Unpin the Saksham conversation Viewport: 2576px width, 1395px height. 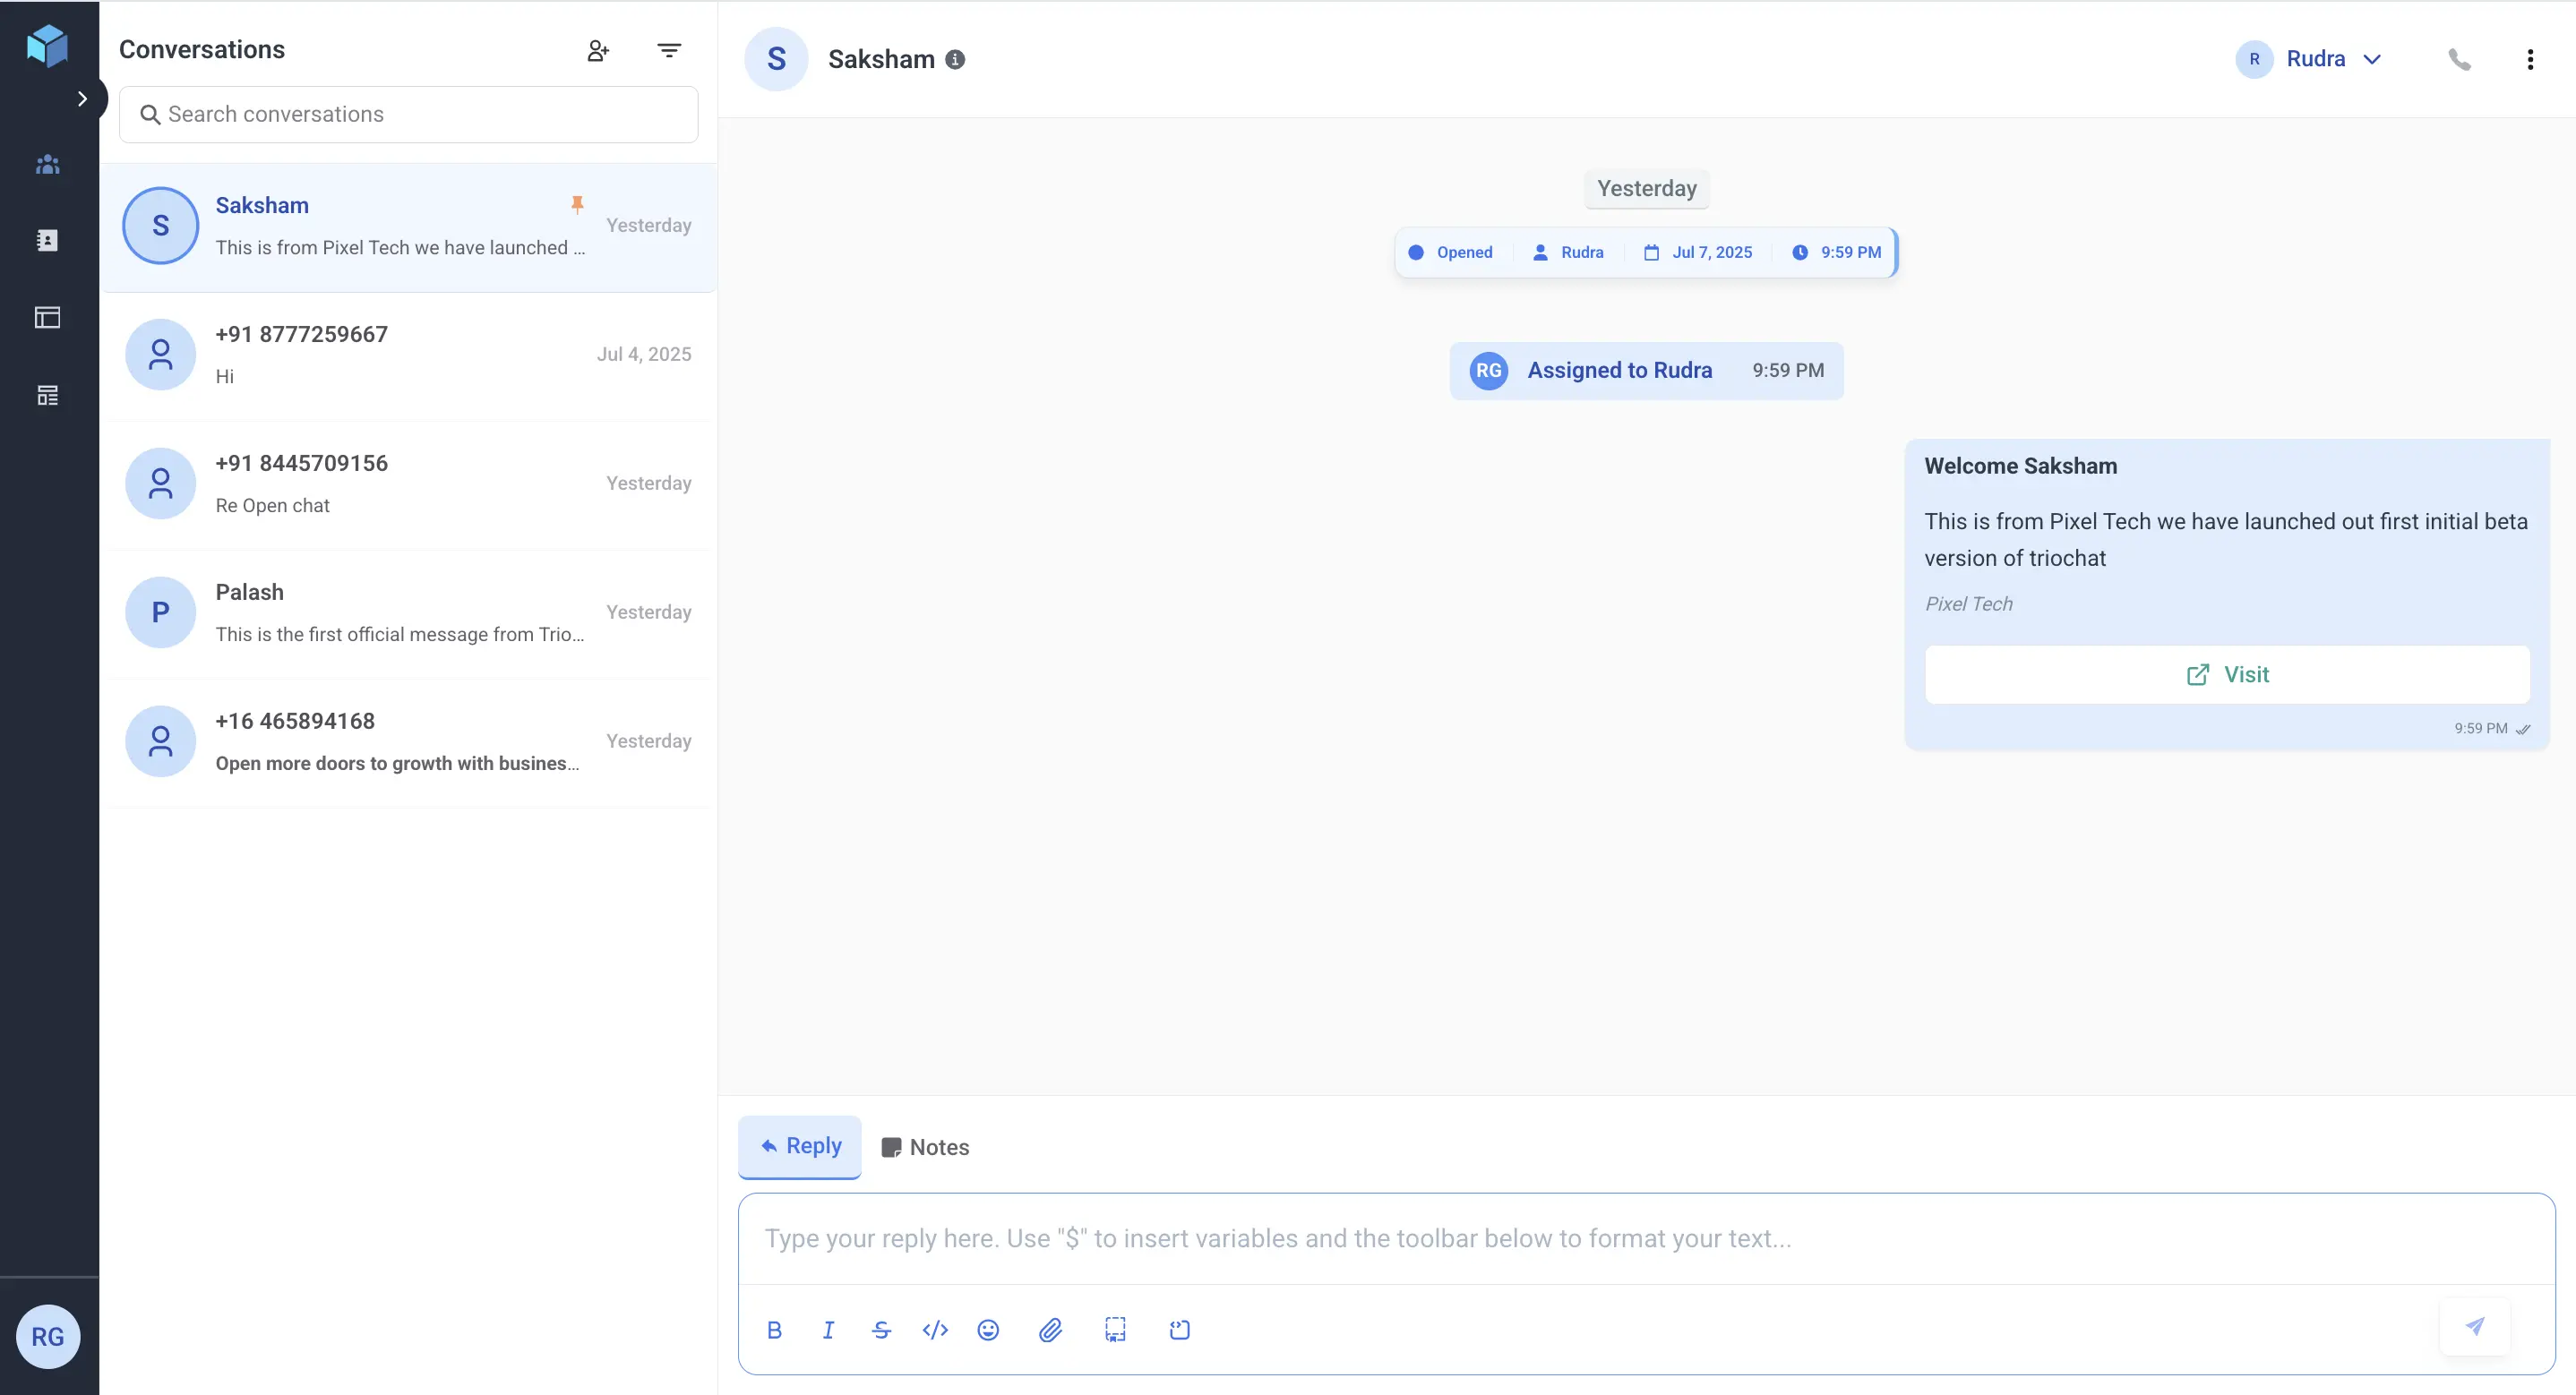(x=579, y=203)
